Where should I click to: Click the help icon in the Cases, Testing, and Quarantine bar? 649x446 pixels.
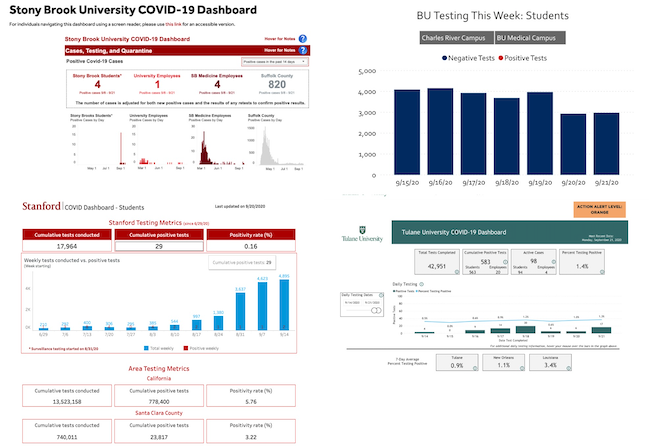click(303, 50)
